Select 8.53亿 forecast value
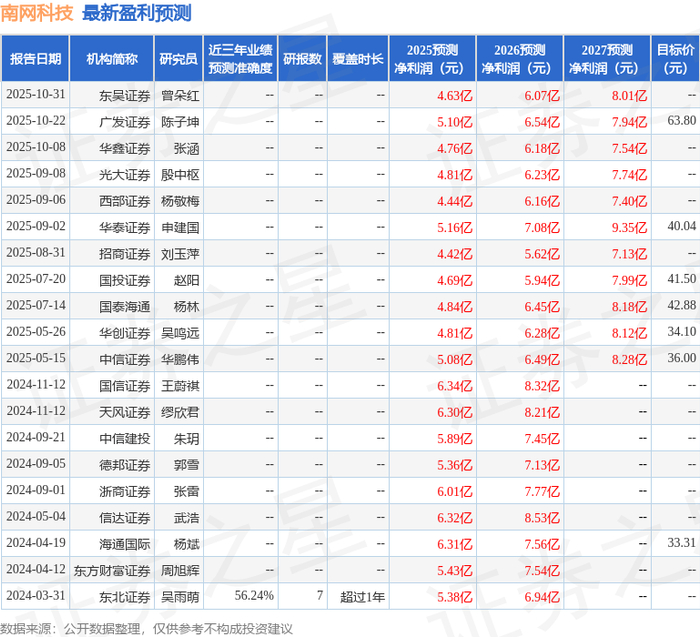 coord(542,517)
